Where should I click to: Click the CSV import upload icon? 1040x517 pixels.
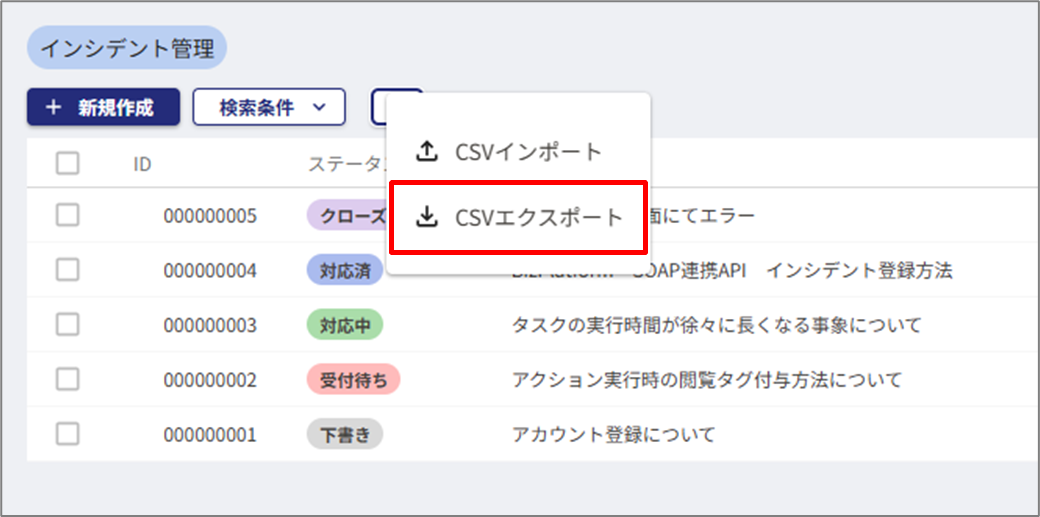[x=427, y=152]
